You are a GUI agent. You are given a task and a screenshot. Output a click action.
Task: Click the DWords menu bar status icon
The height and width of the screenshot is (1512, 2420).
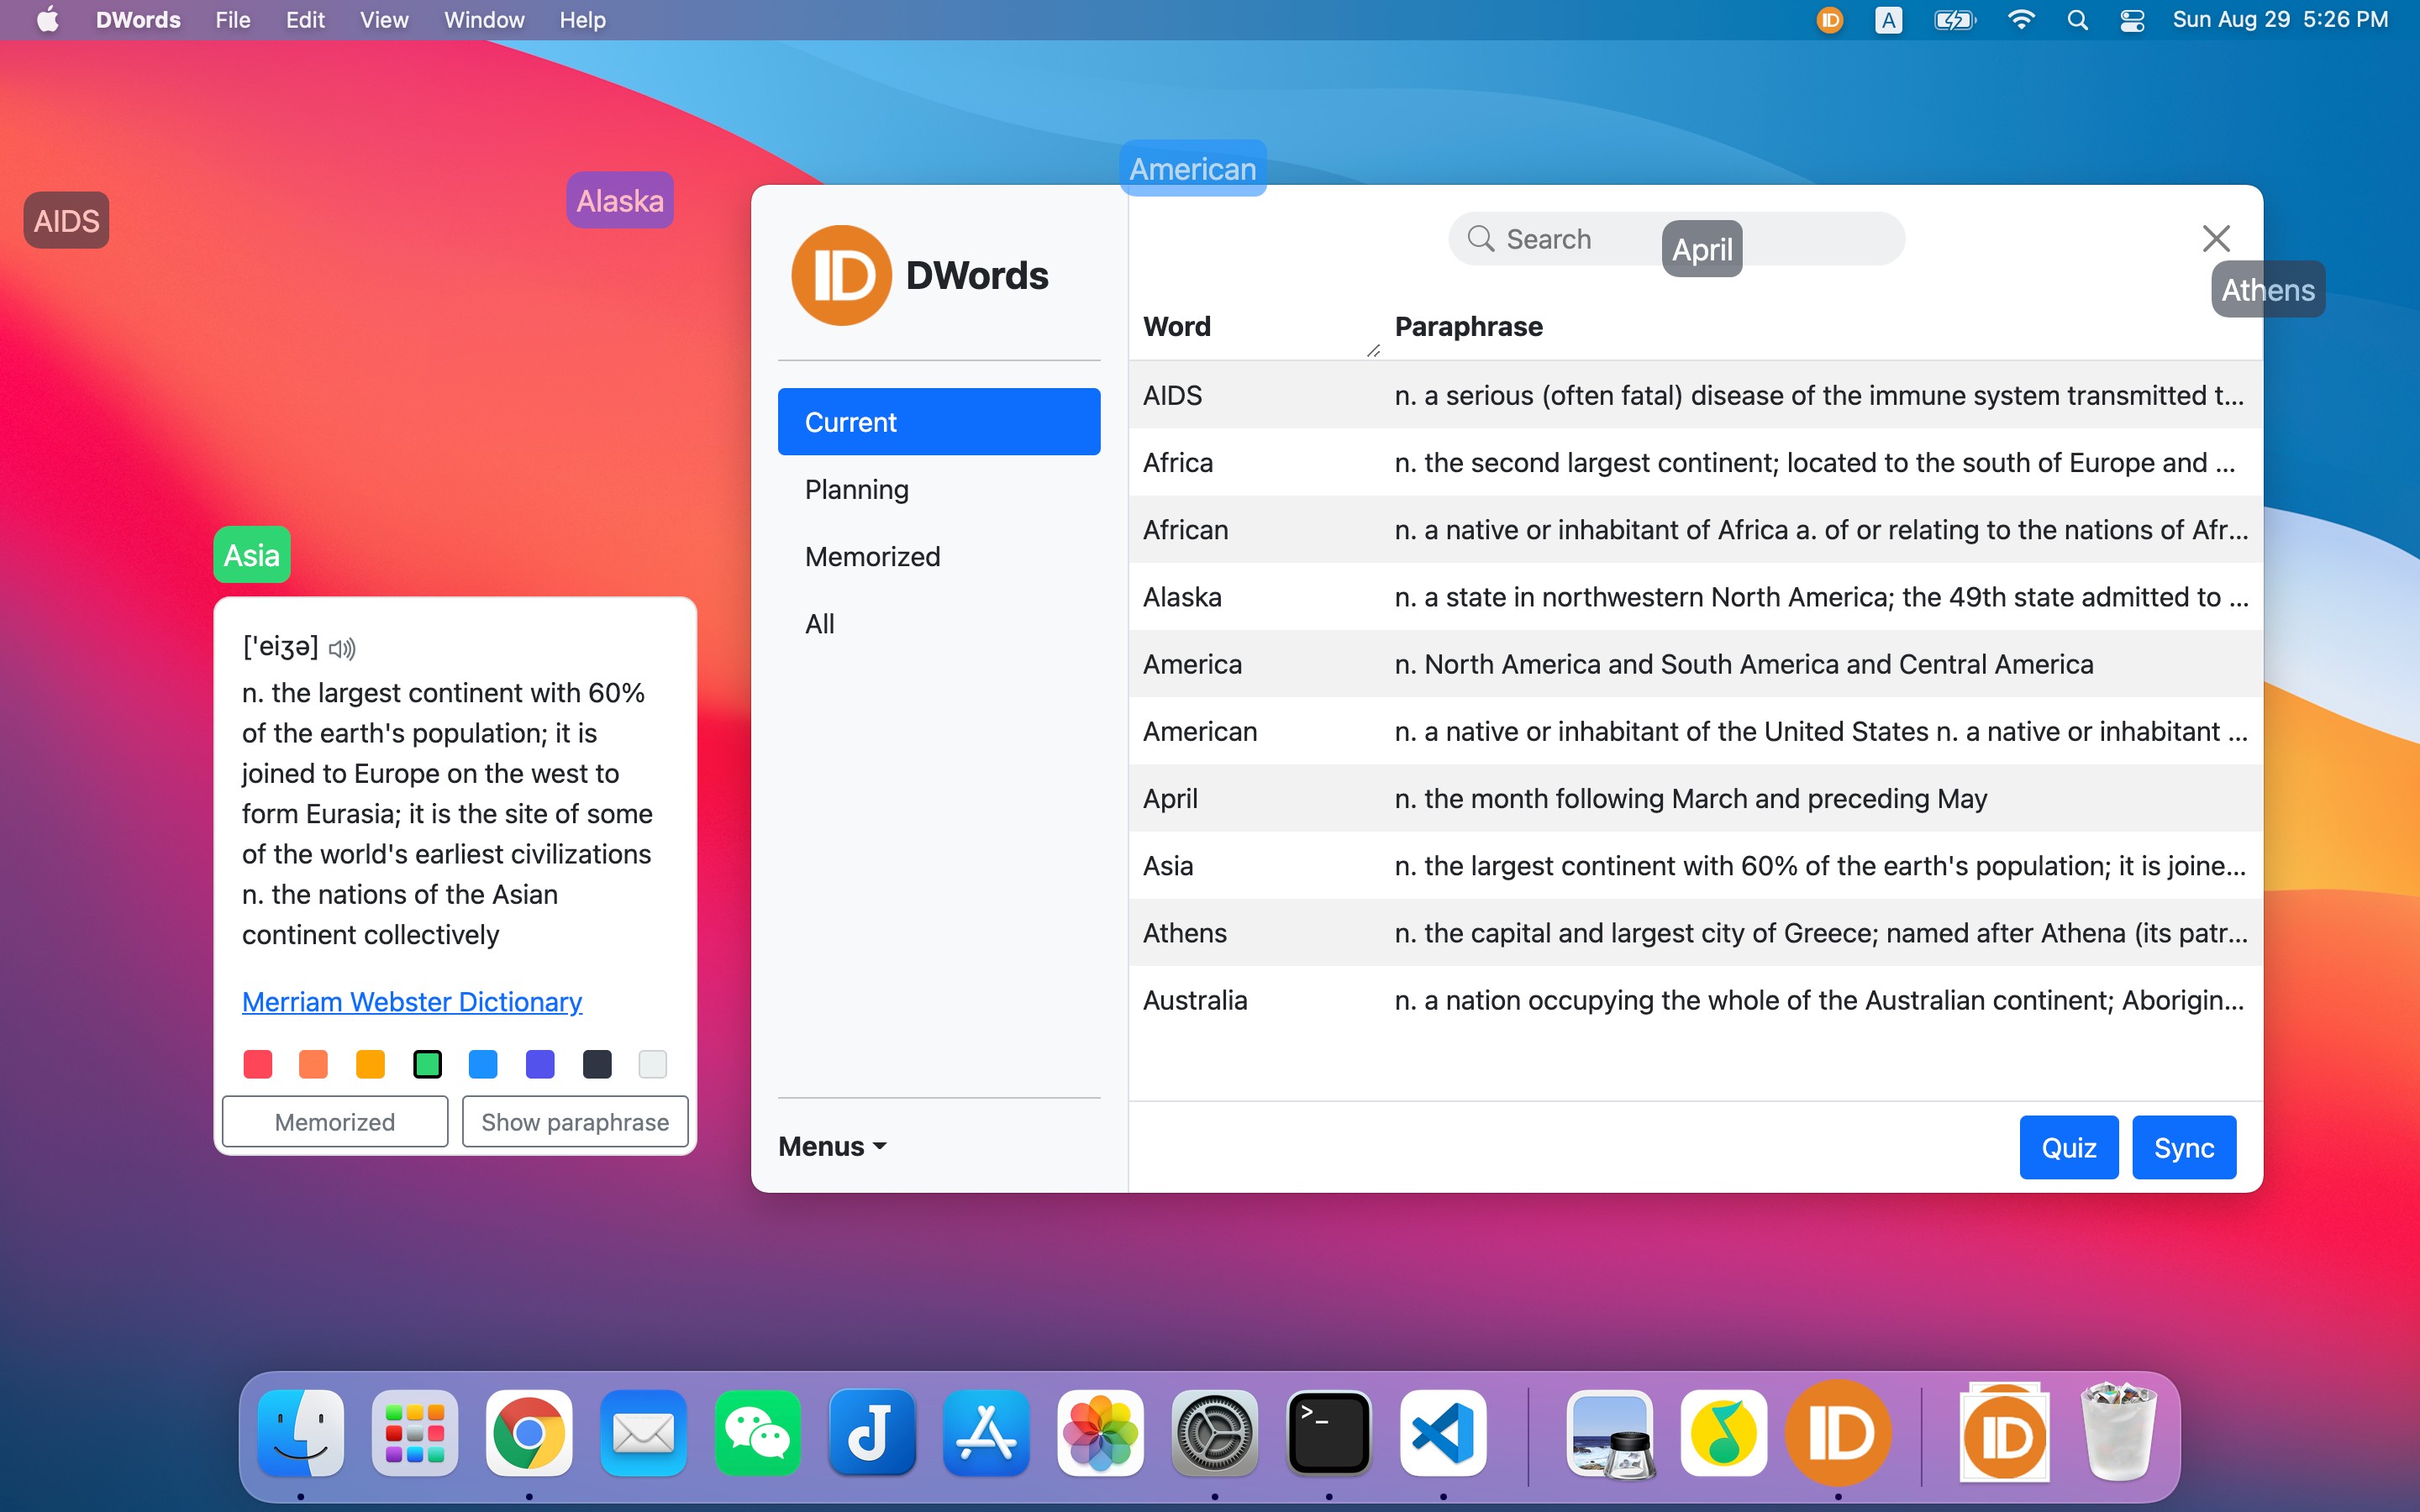[x=1829, y=20]
